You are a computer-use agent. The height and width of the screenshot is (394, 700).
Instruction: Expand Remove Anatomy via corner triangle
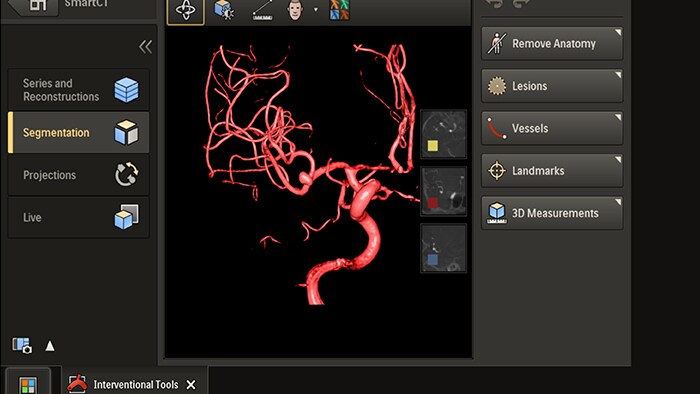(x=618, y=32)
